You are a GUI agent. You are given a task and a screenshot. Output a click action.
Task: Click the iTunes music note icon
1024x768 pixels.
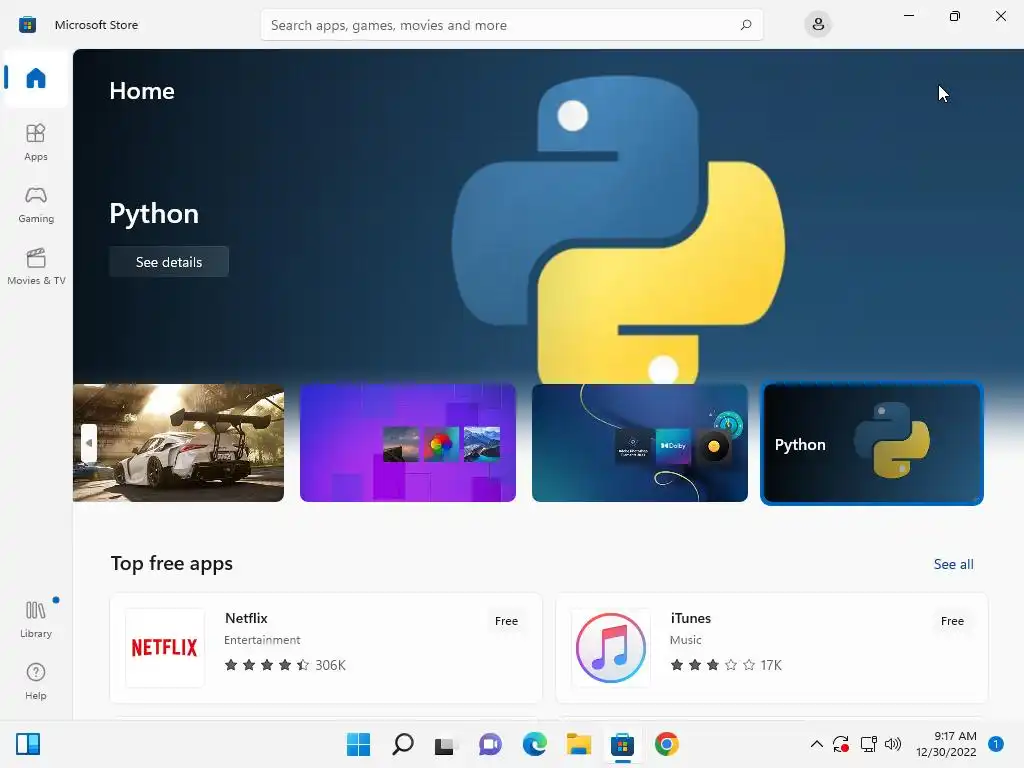pos(611,648)
